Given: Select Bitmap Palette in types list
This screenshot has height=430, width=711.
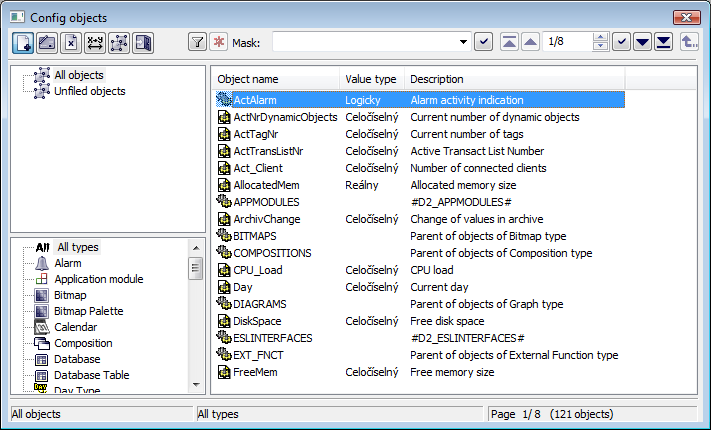Looking at the screenshot, I should 89,311.
